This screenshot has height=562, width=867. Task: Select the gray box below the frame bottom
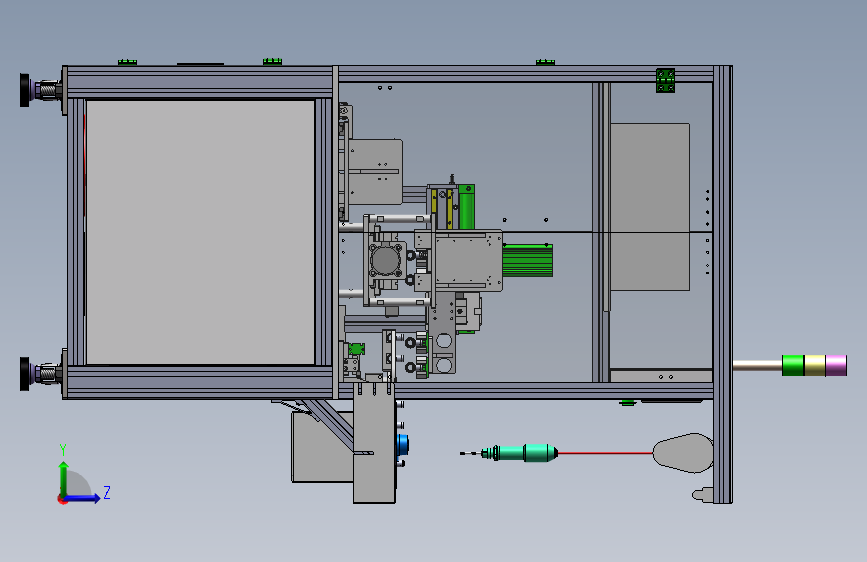[322, 447]
